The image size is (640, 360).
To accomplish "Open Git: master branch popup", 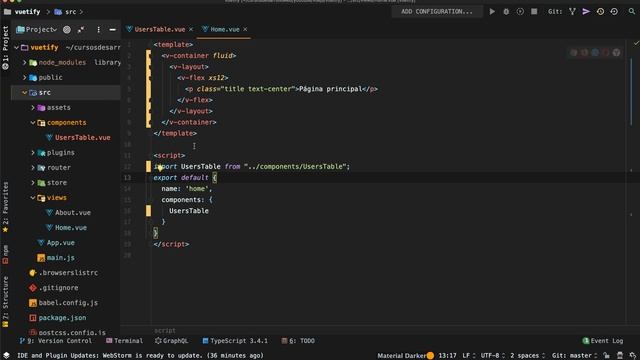I will click(x=574, y=356).
